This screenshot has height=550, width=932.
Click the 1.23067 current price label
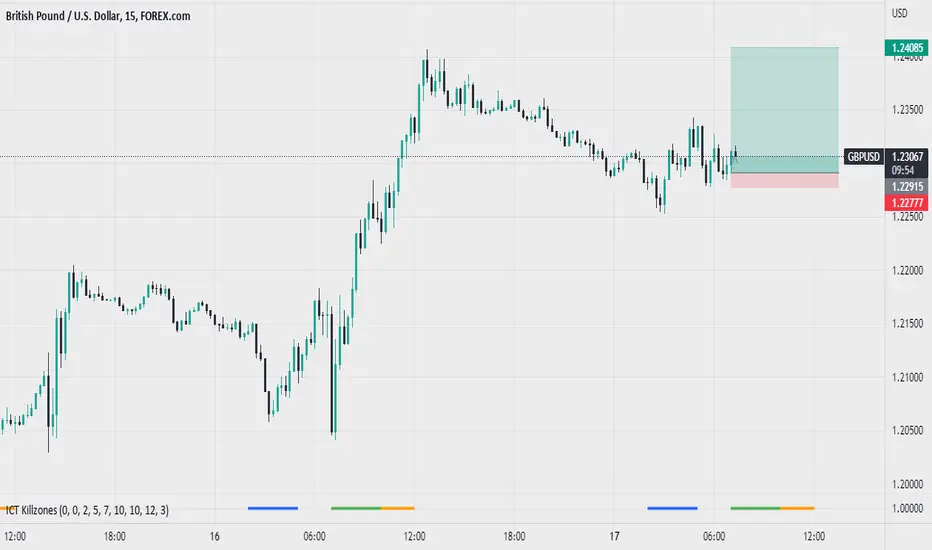click(906, 156)
